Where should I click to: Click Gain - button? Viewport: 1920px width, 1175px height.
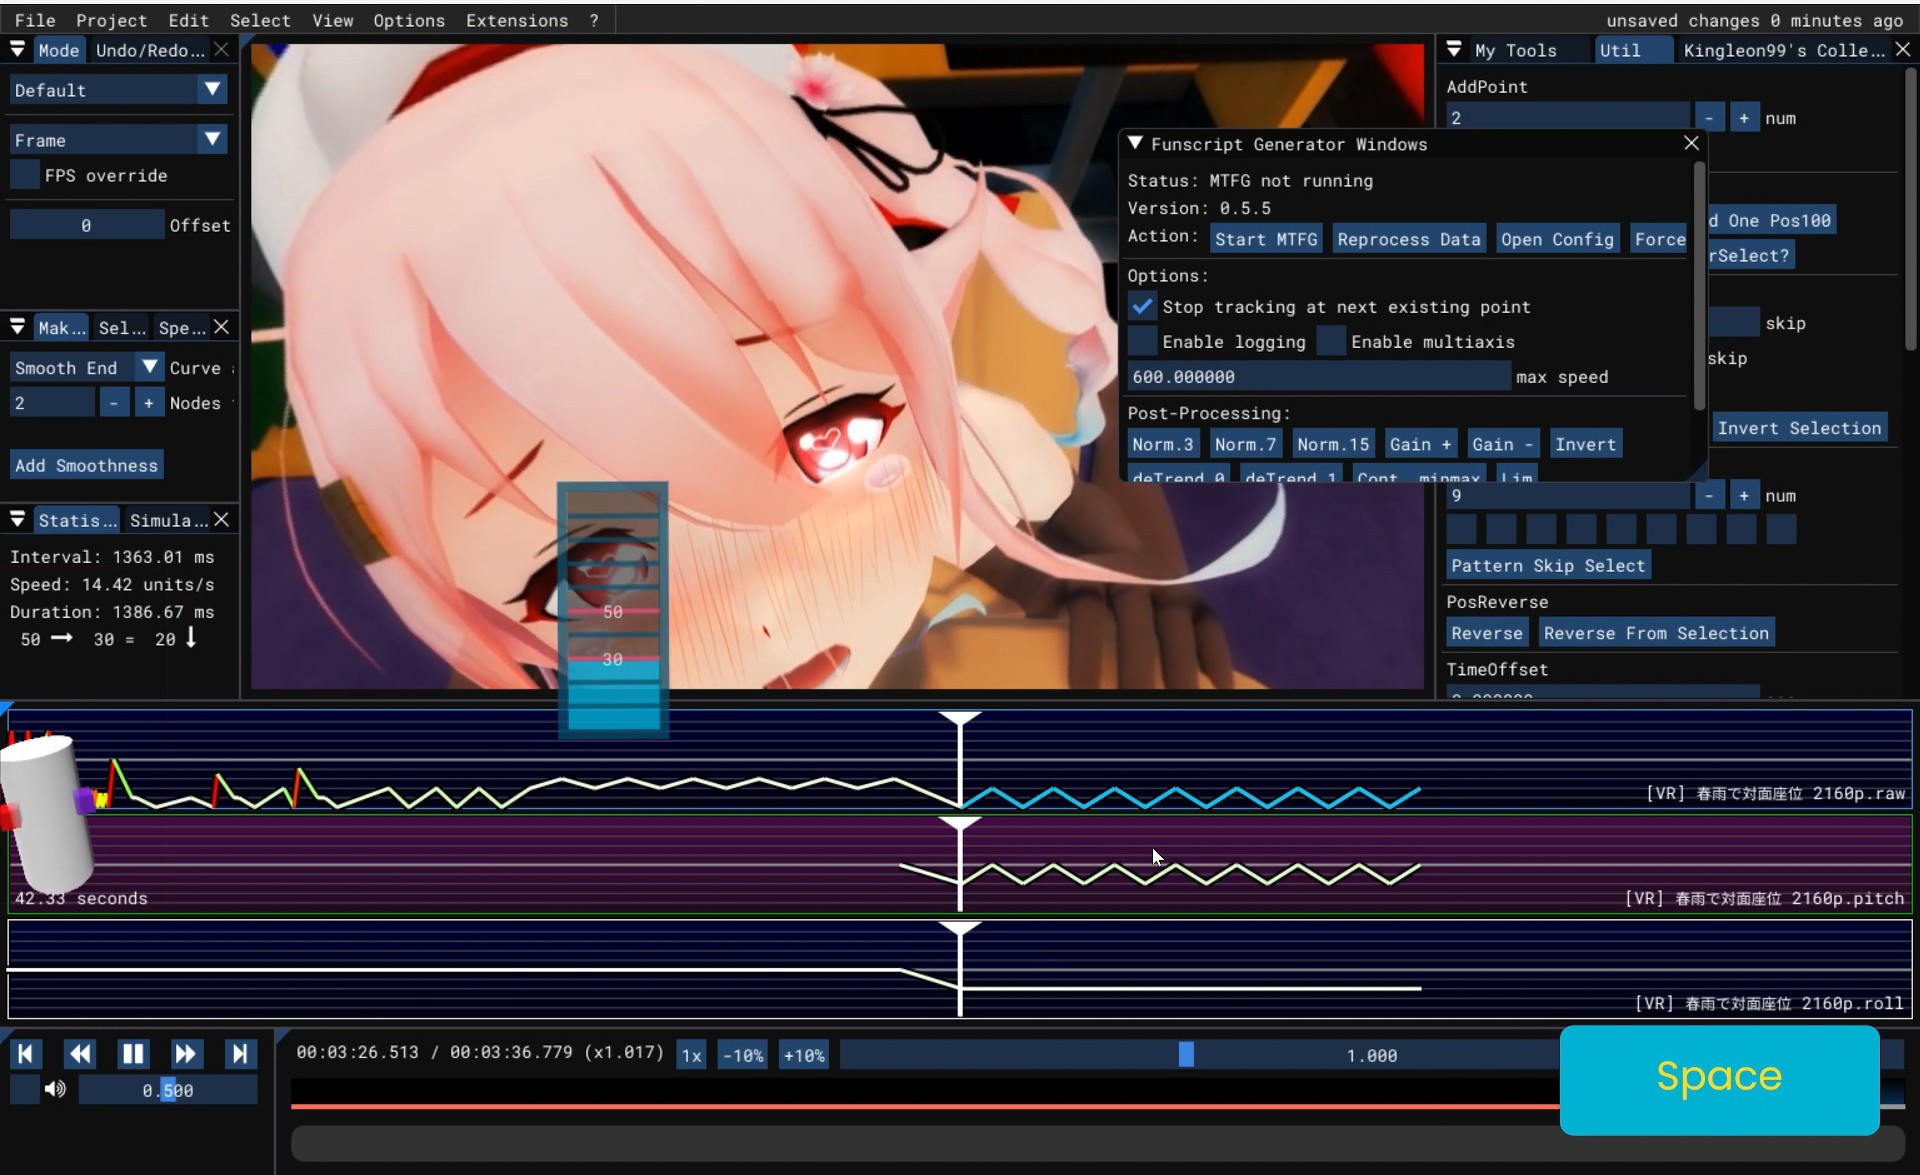click(x=1502, y=444)
